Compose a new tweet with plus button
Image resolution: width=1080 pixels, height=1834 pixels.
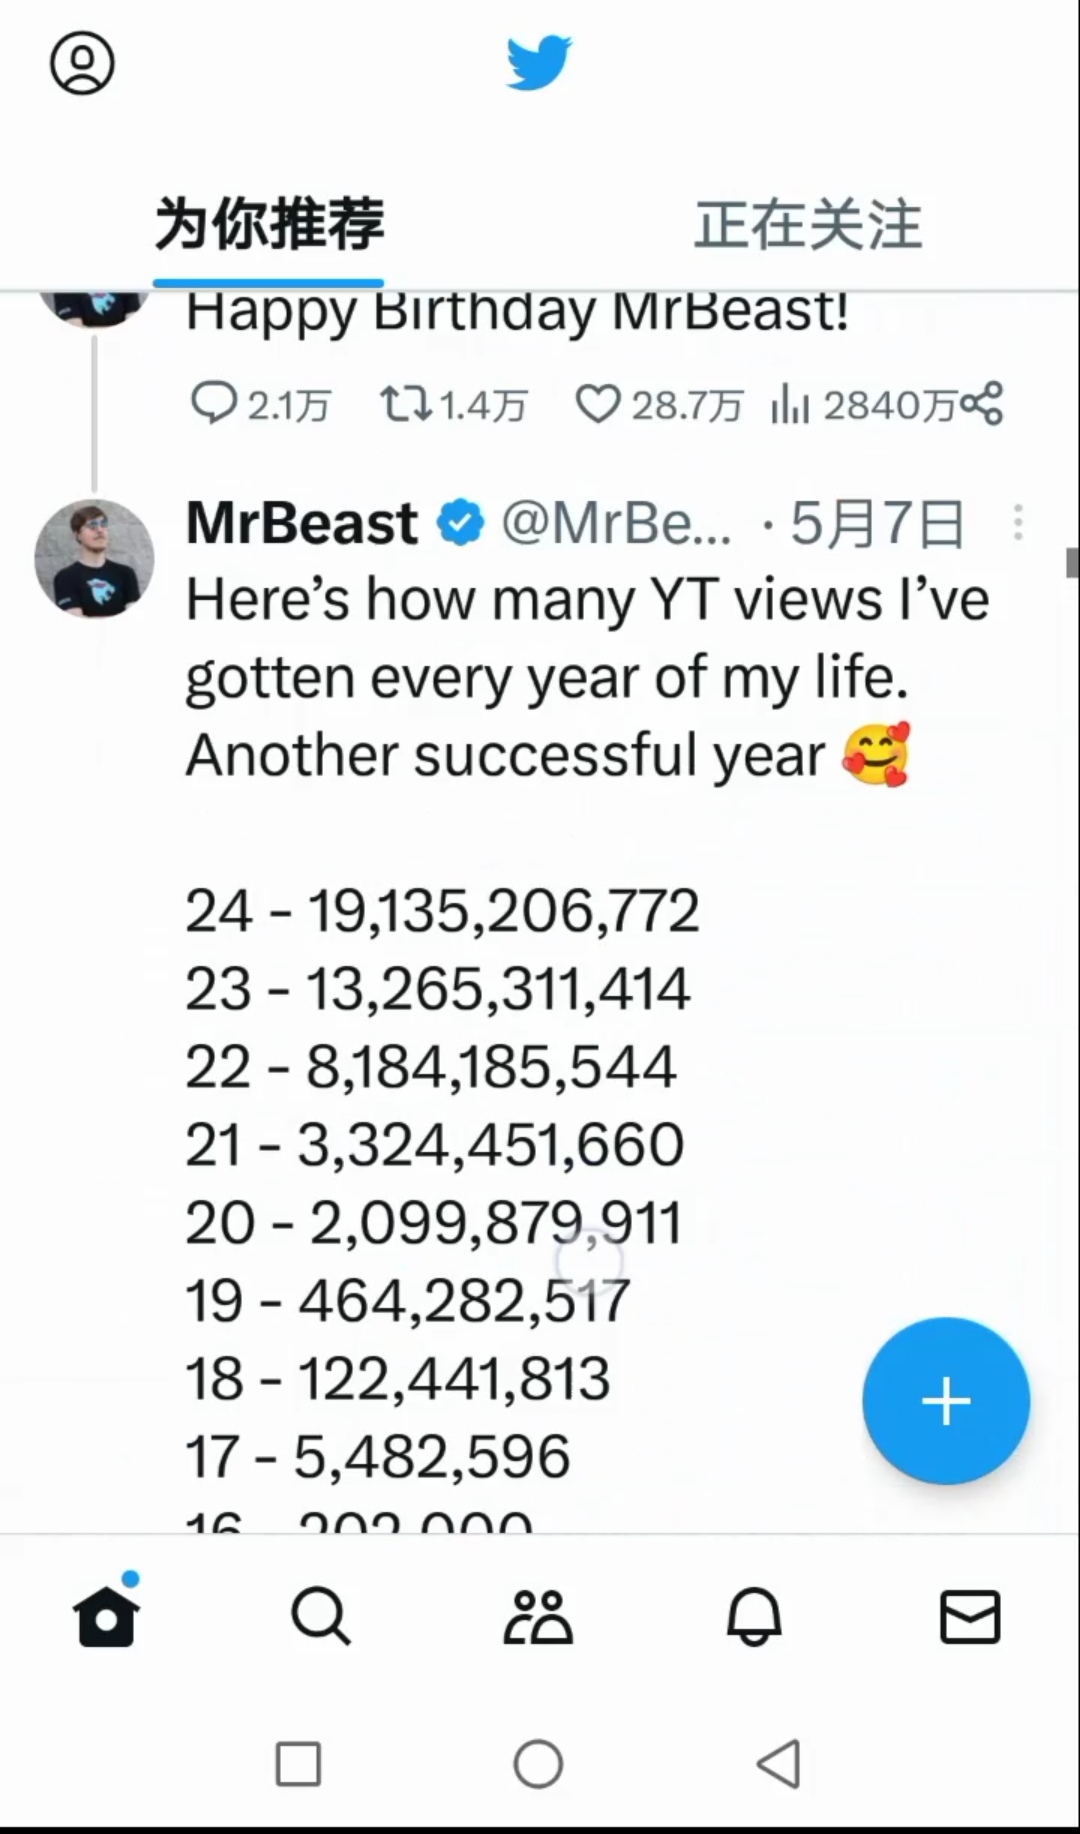pyautogui.click(x=946, y=1400)
